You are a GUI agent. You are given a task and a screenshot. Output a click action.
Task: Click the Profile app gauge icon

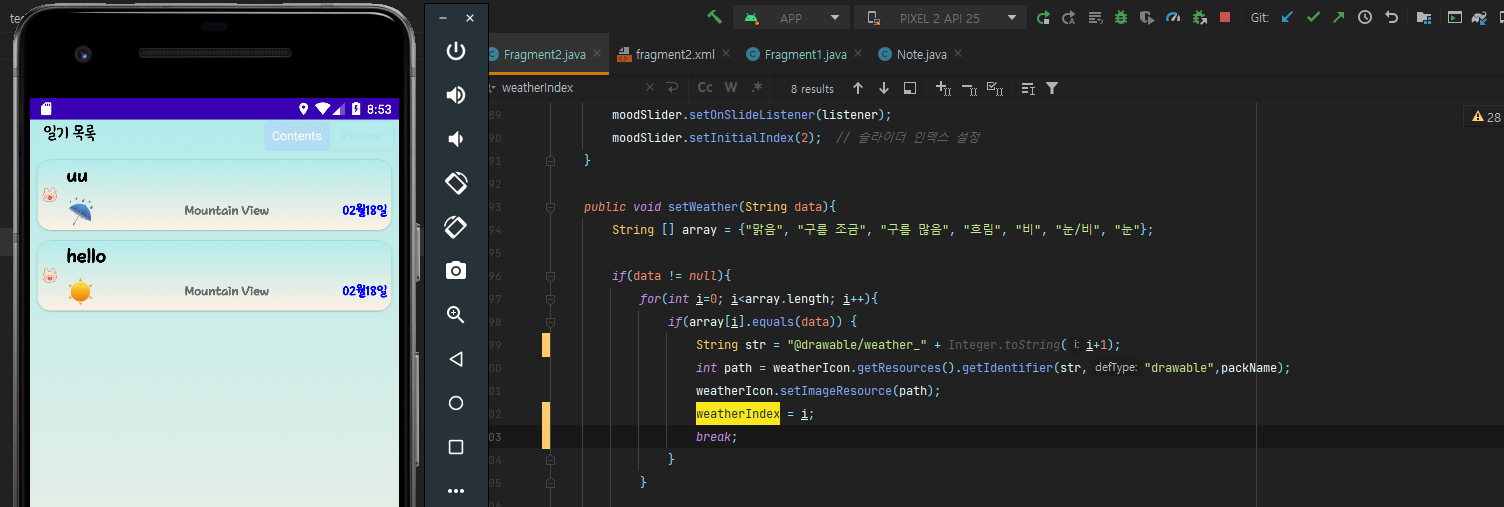tap(1173, 17)
